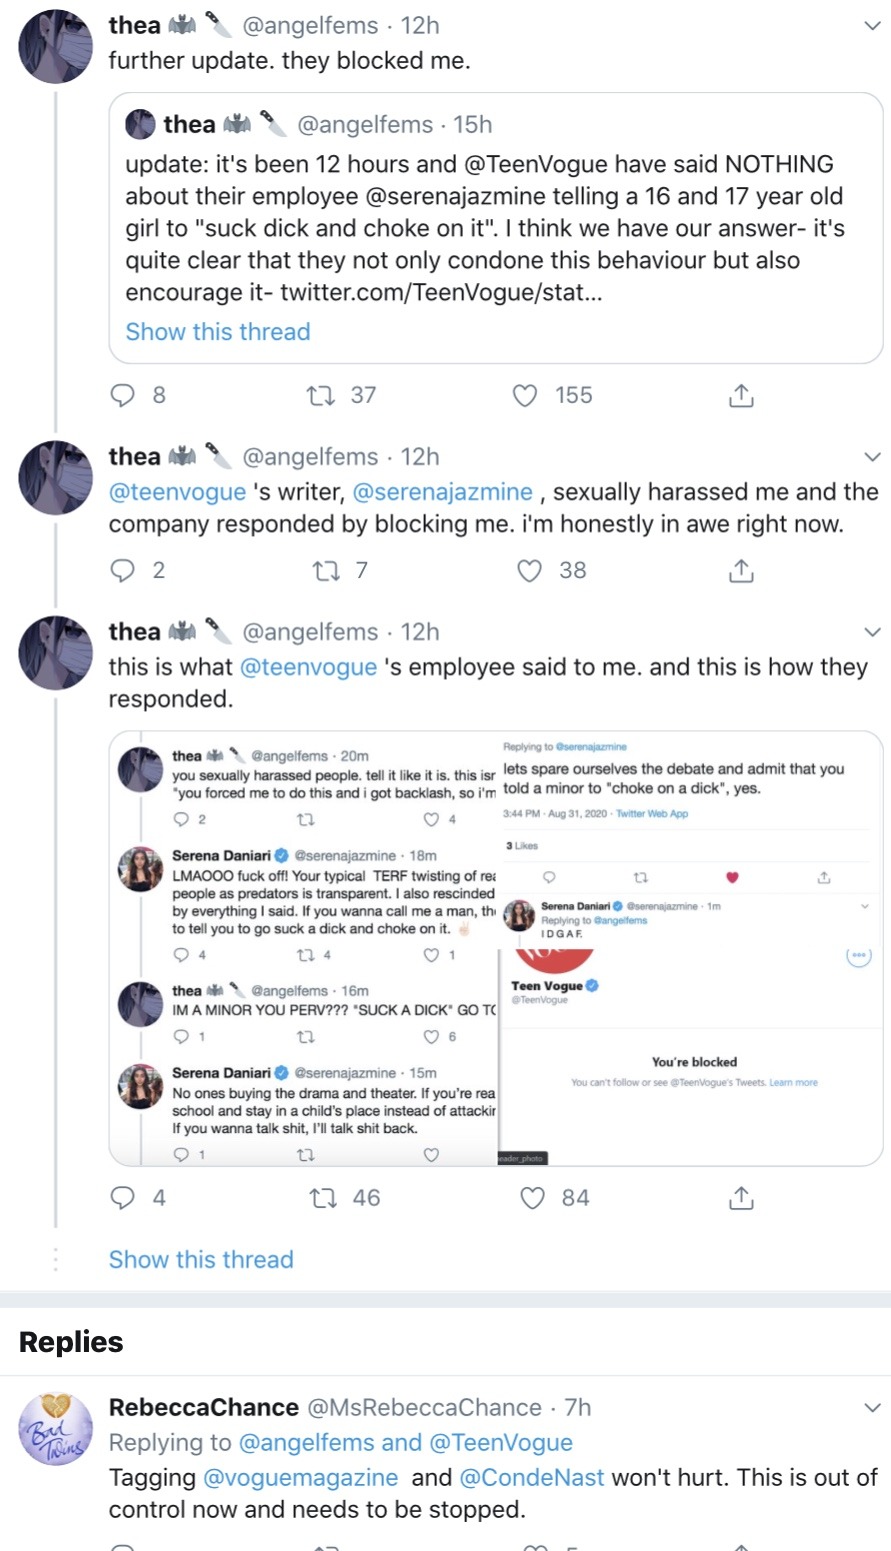
Task: Open RebeccaChance's profile avatar
Action: (x=55, y=1429)
